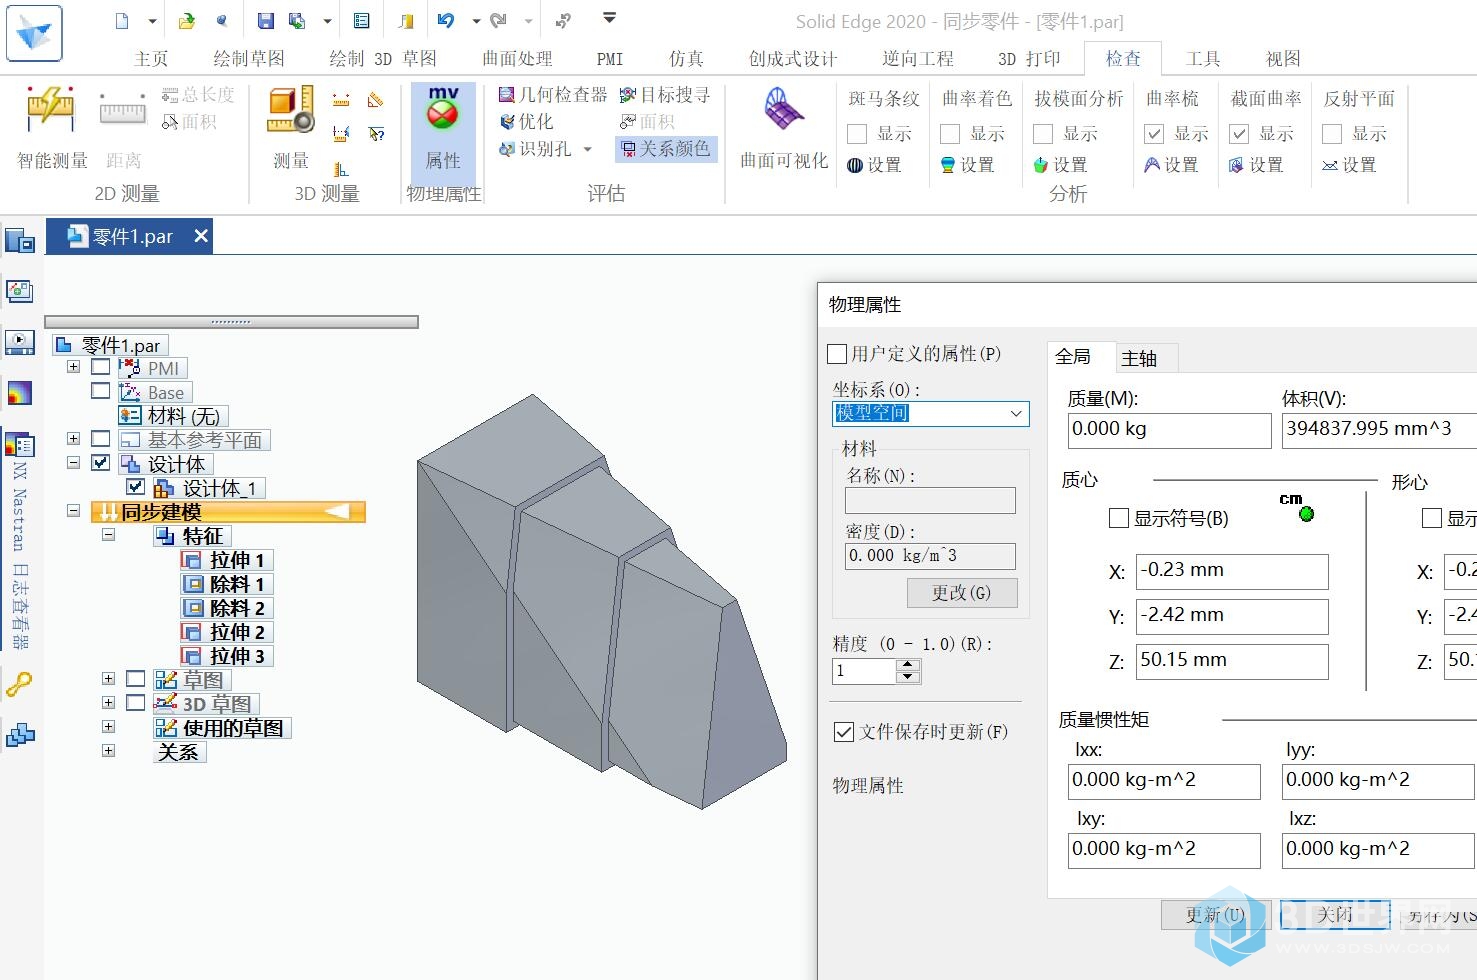Check centroid Show symbol (显示符号) box
Screen dimensions: 1477x980
tap(1119, 518)
